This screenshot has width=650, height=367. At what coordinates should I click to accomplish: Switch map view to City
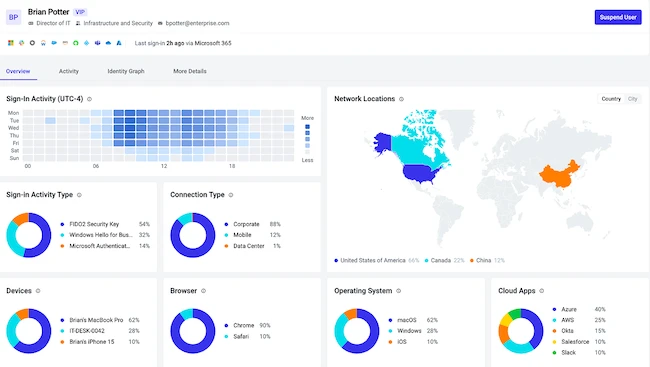(632, 99)
